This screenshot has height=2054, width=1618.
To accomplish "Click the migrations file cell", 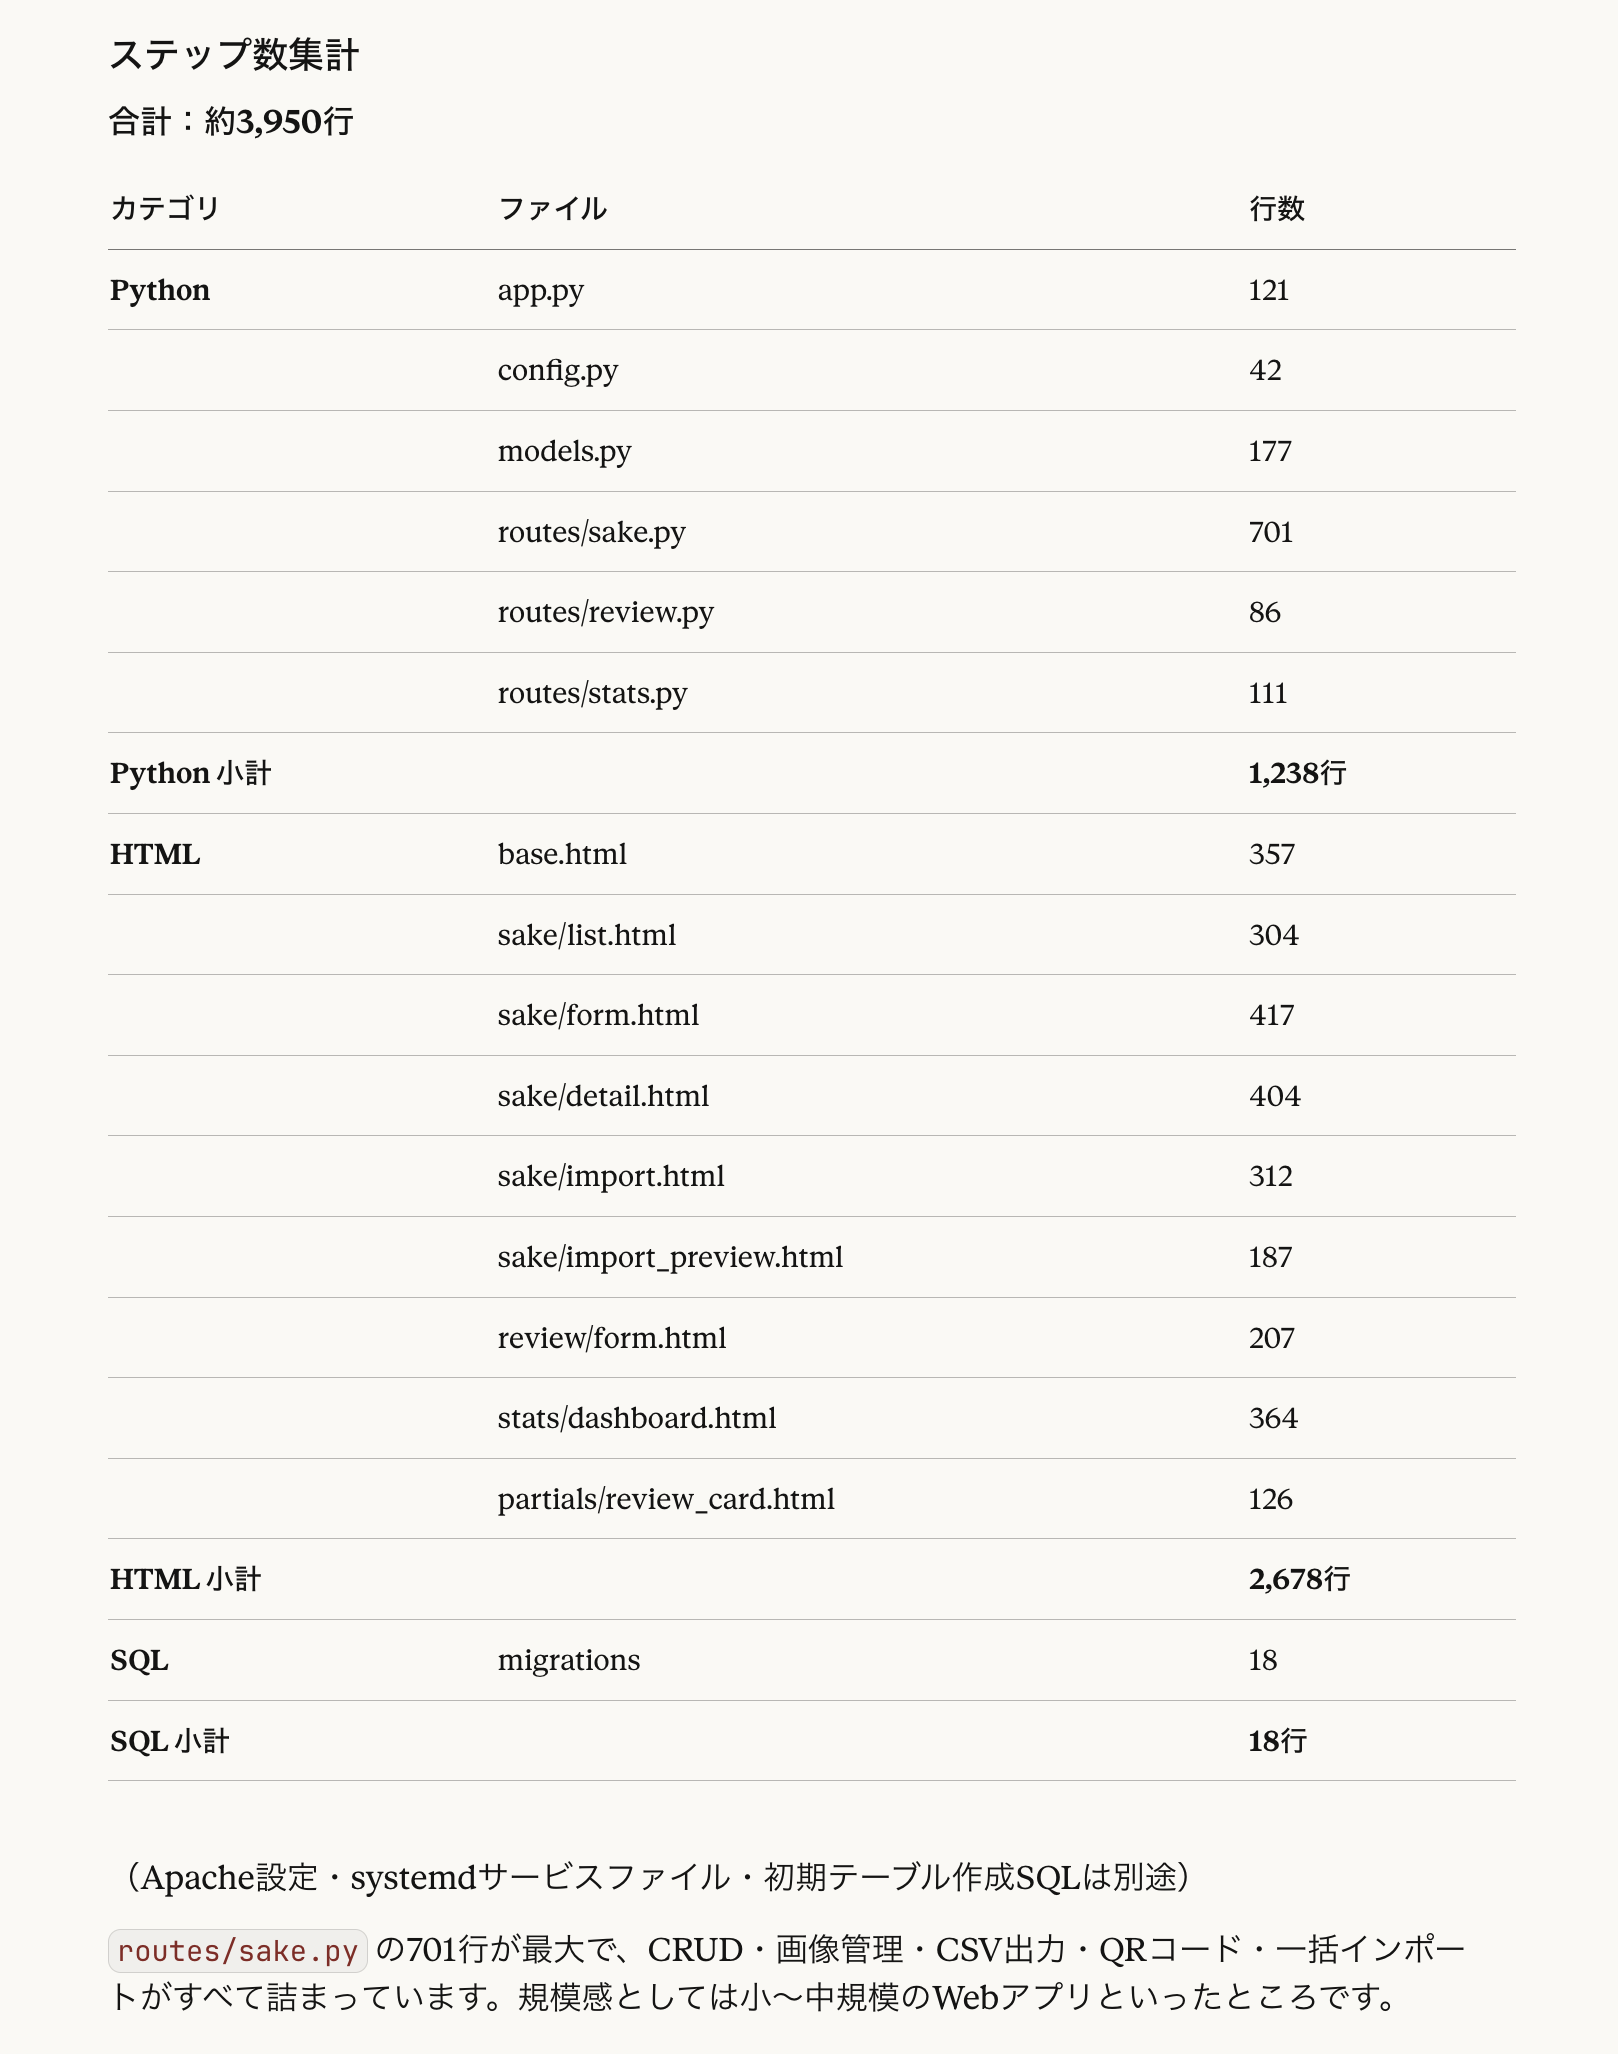I will [568, 1660].
